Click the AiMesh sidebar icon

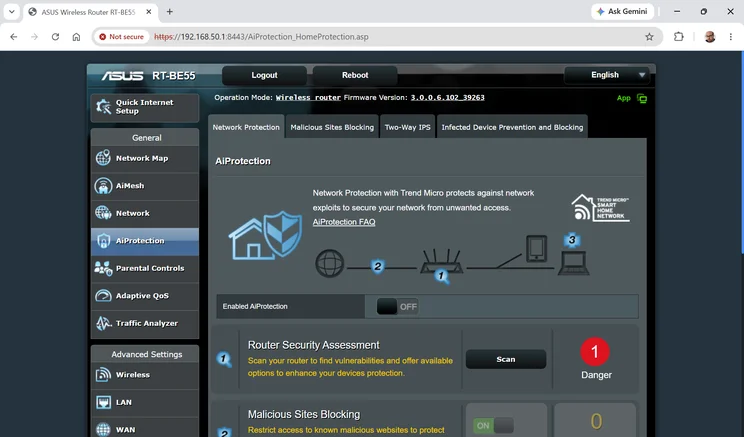(x=103, y=186)
